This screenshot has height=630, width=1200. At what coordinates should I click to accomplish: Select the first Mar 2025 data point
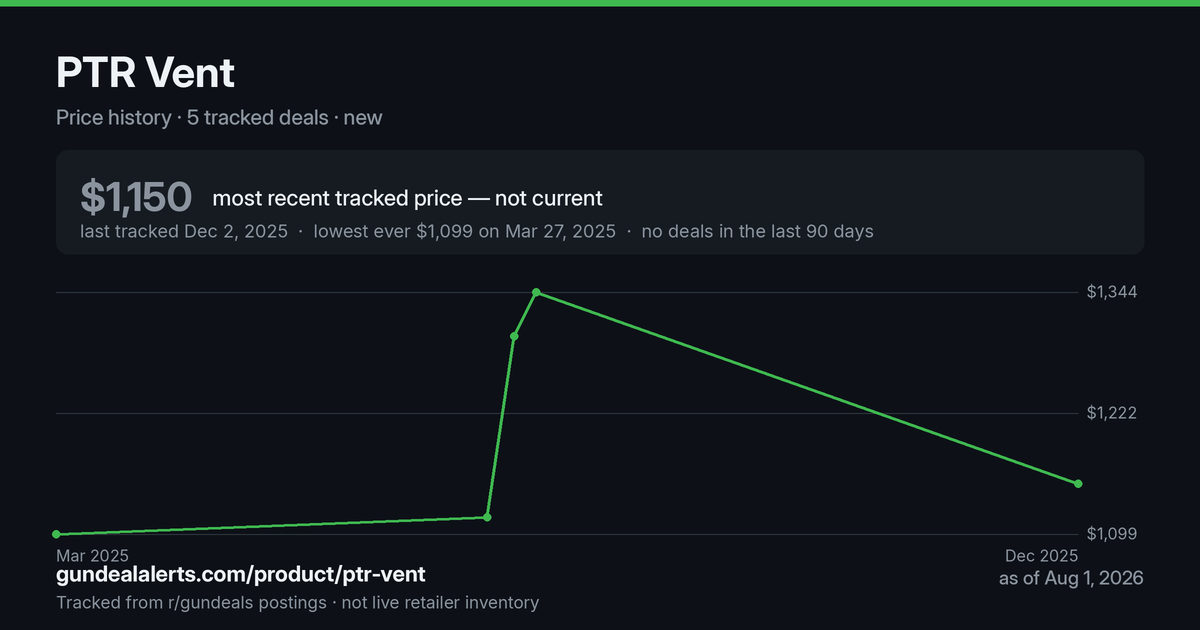coord(56,534)
